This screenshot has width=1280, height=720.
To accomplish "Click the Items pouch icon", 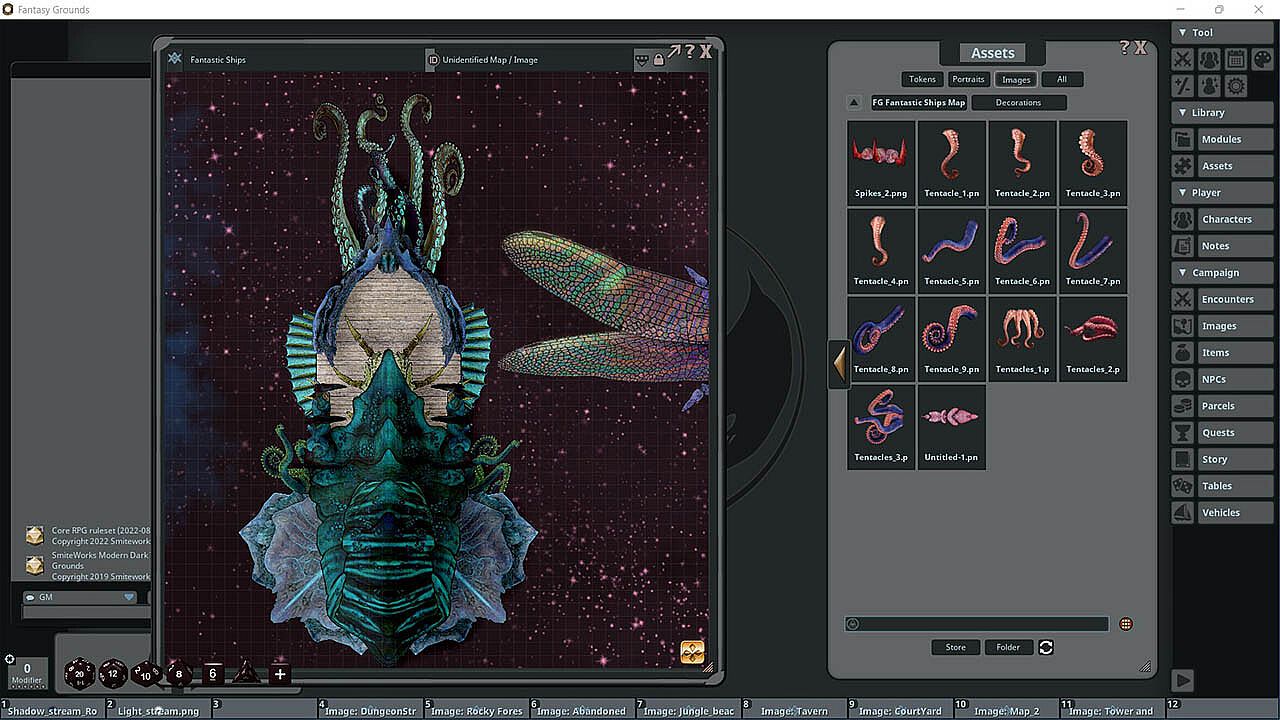I will 1183,352.
